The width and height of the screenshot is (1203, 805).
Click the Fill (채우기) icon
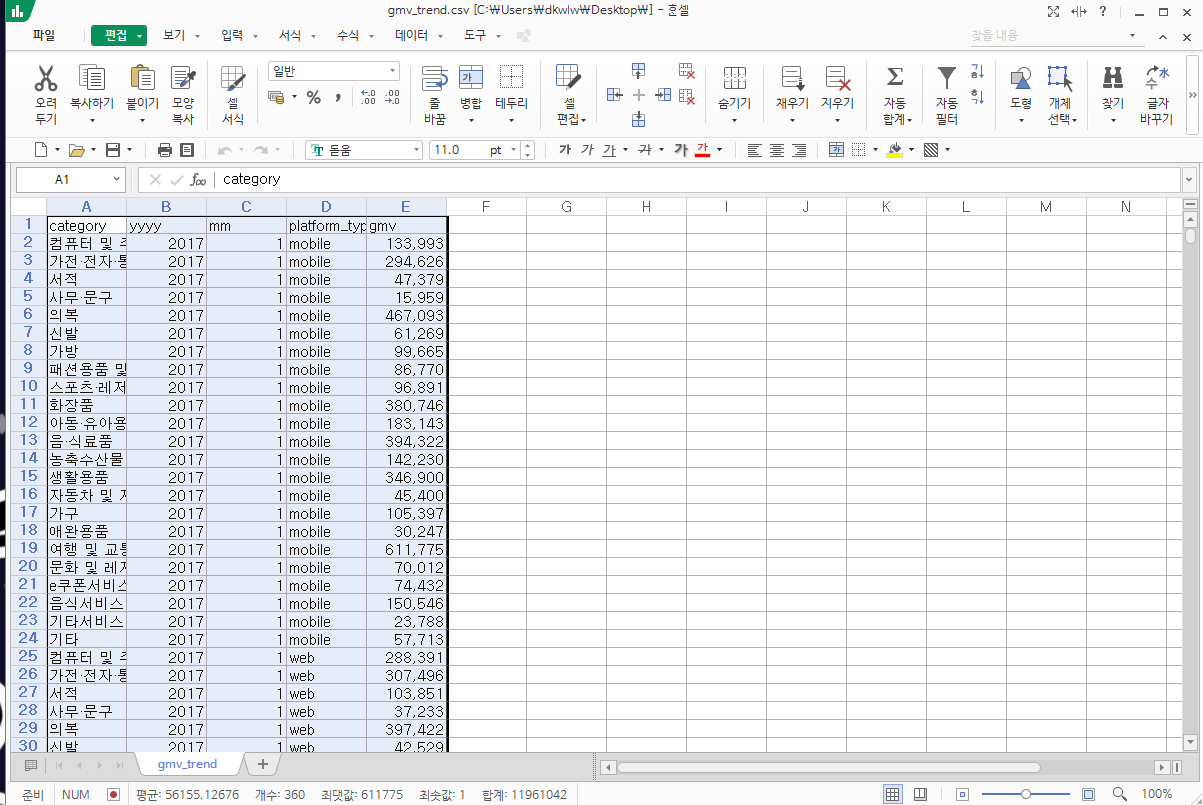793,78
